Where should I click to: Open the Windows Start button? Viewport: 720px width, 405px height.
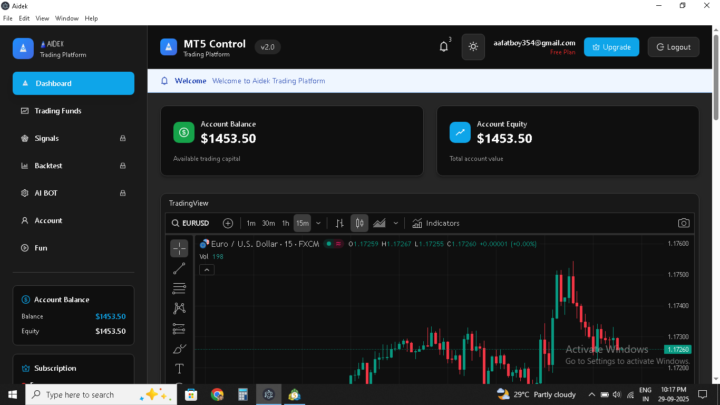(x=12, y=394)
